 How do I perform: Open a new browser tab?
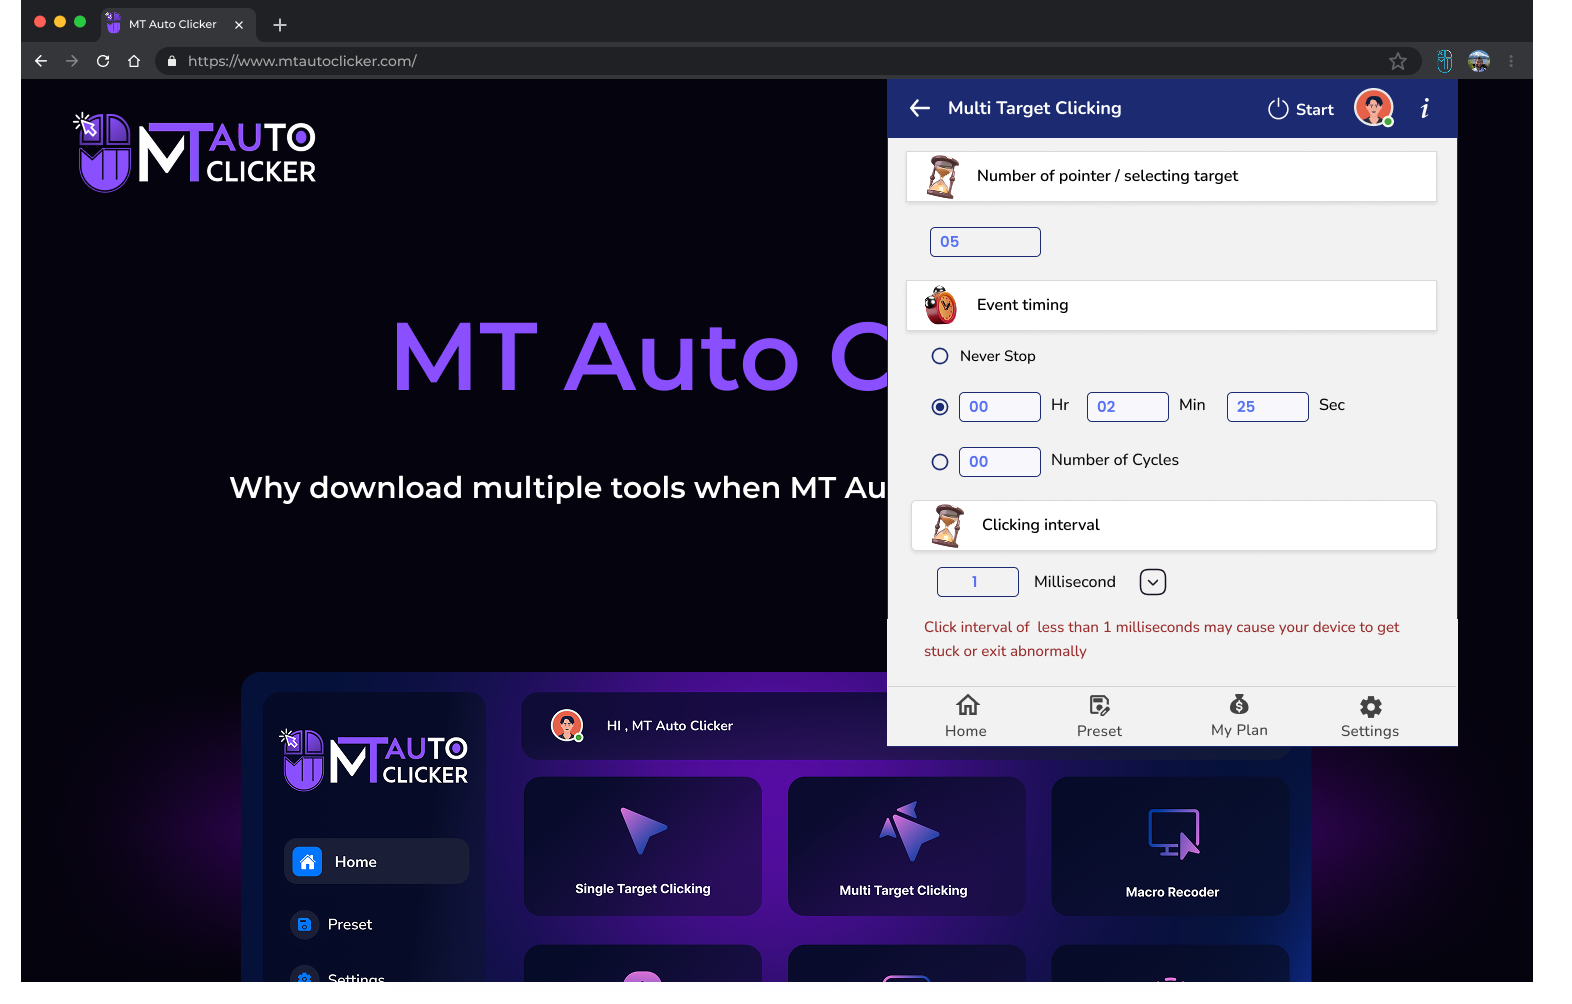[280, 24]
